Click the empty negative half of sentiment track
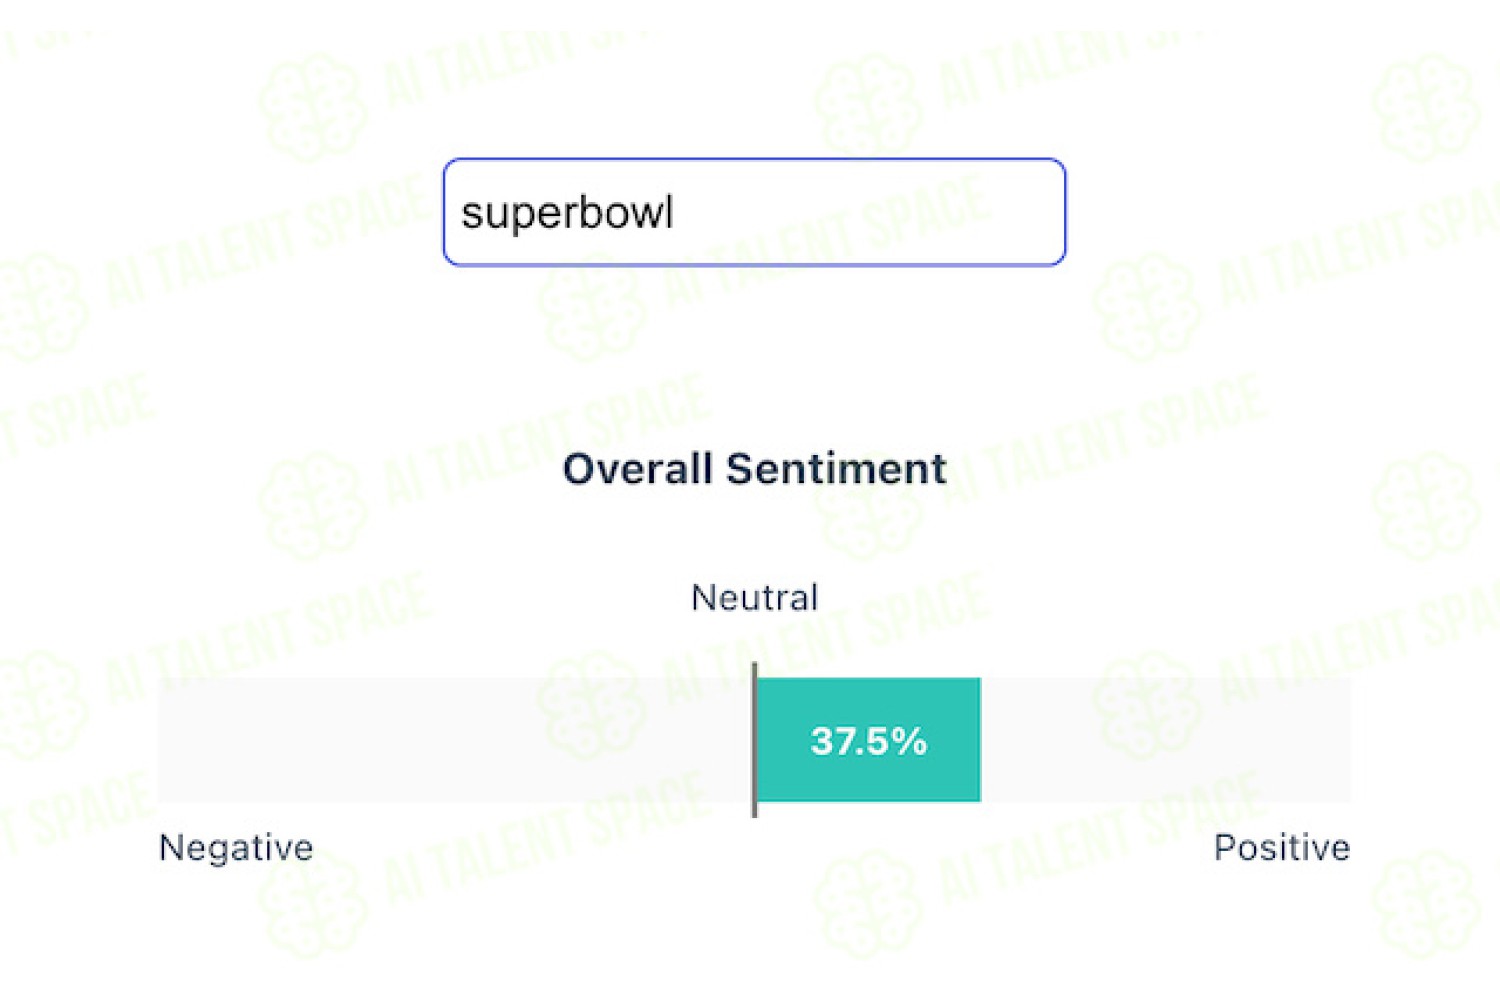 pyautogui.click(x=455, y=740)
